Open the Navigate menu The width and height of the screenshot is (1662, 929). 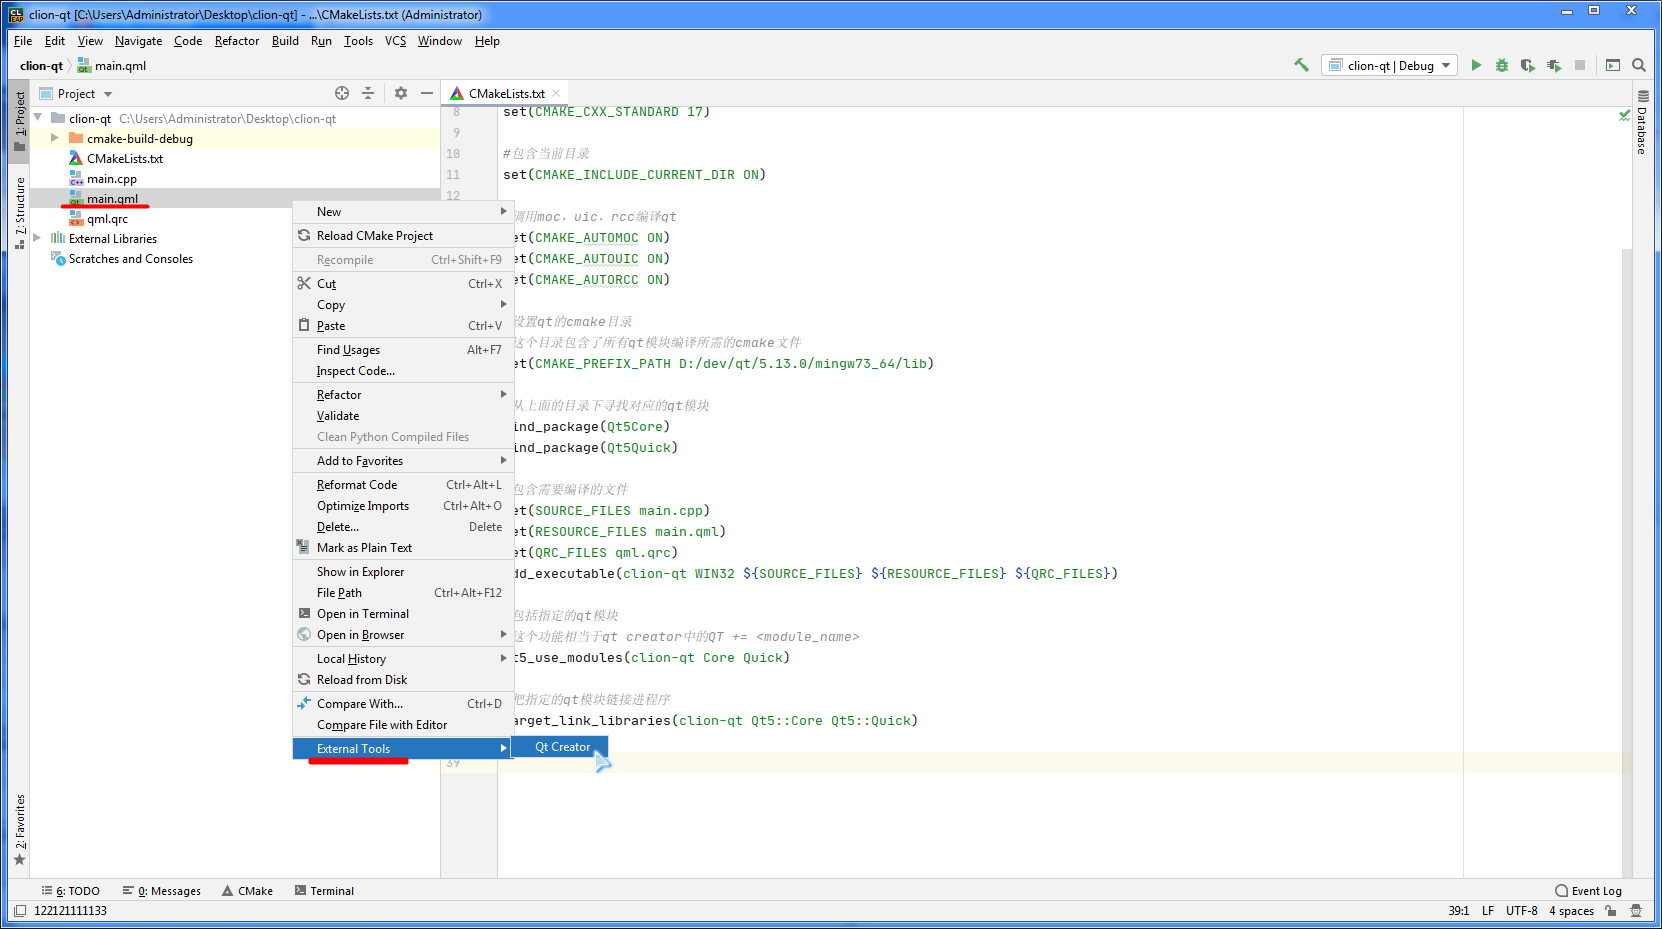point(138,41)
